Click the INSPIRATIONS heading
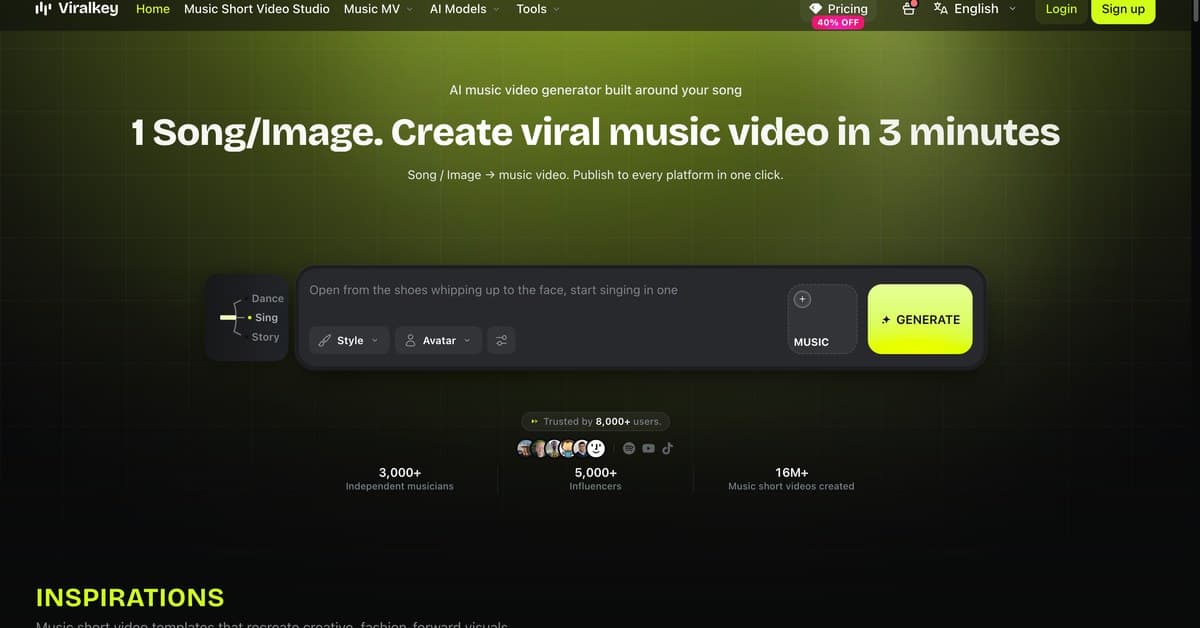This screenshot has width=1200, height=628. click(x=130, y=598)
